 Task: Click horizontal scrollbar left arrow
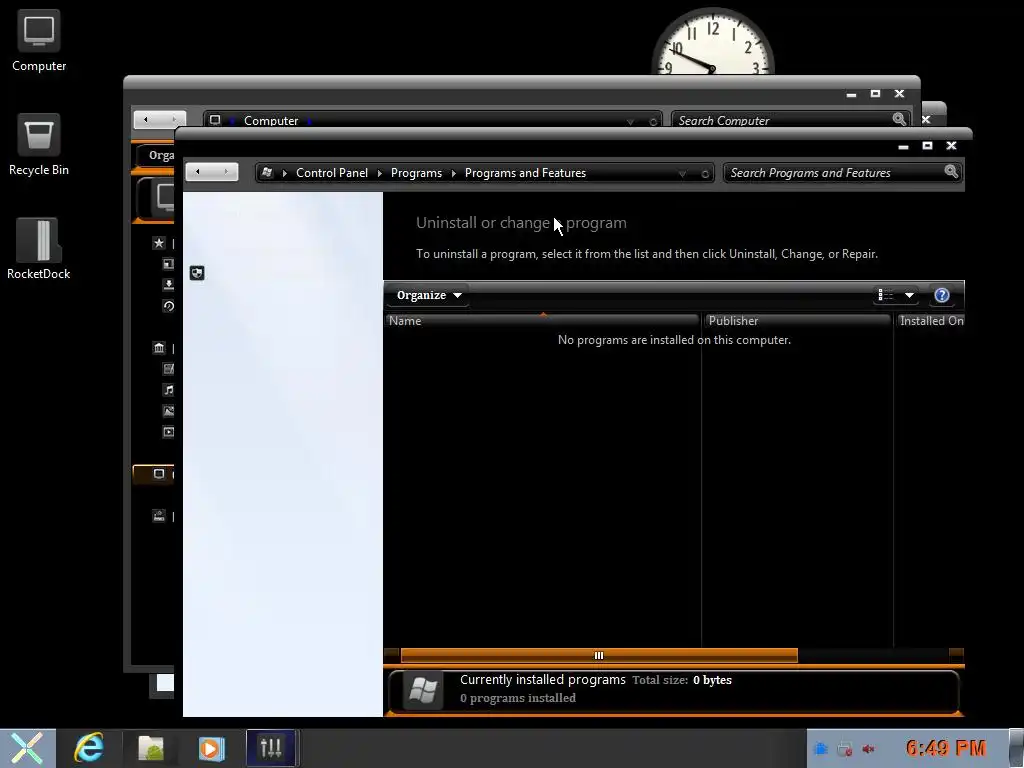coord(392,655)
